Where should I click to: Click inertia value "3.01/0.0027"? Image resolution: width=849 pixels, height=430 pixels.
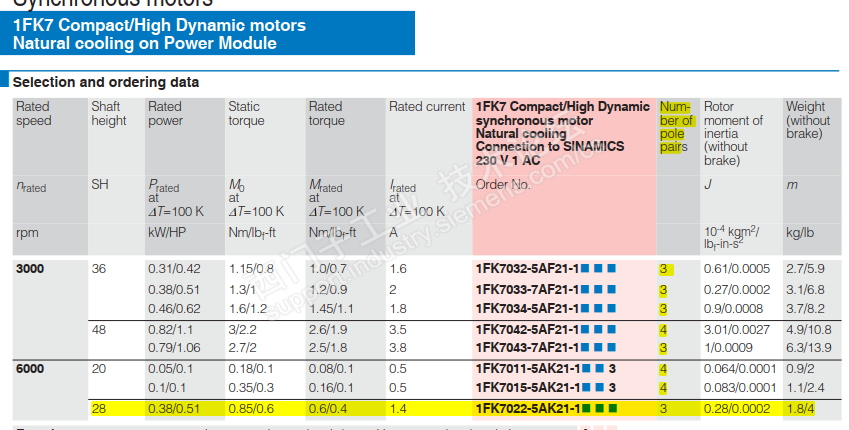(x=736, y=329)
